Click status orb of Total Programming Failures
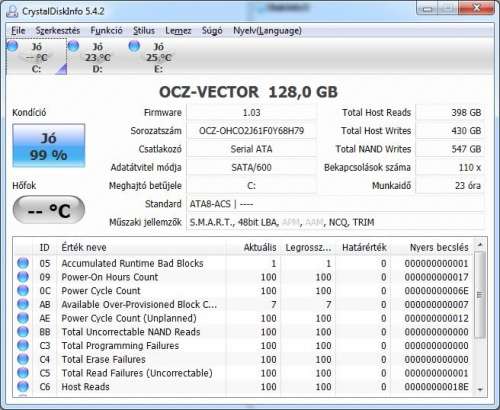500x410 pixels. [23, 346]
